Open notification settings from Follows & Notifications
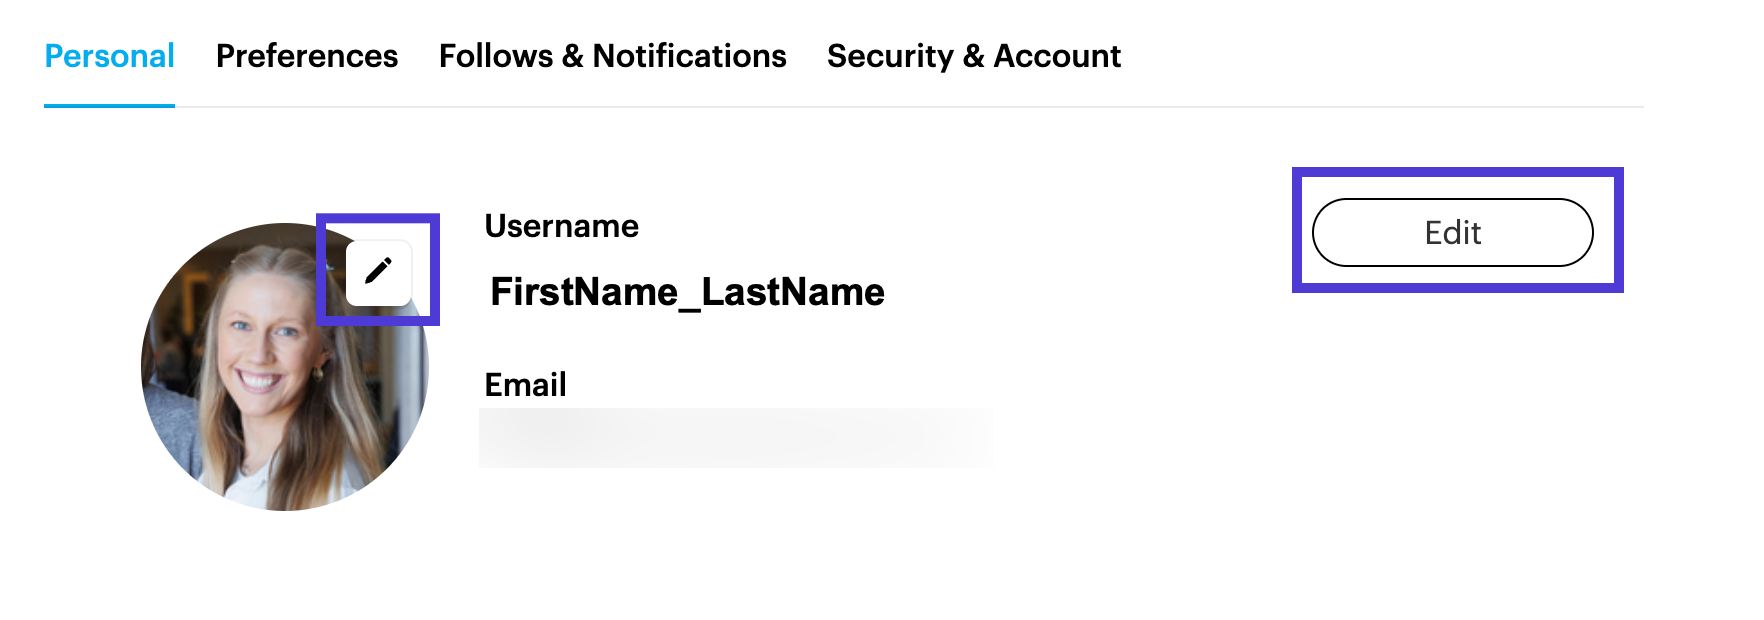Image resolution: width=1764 pixels, height=620 pixels. point(612,56)
